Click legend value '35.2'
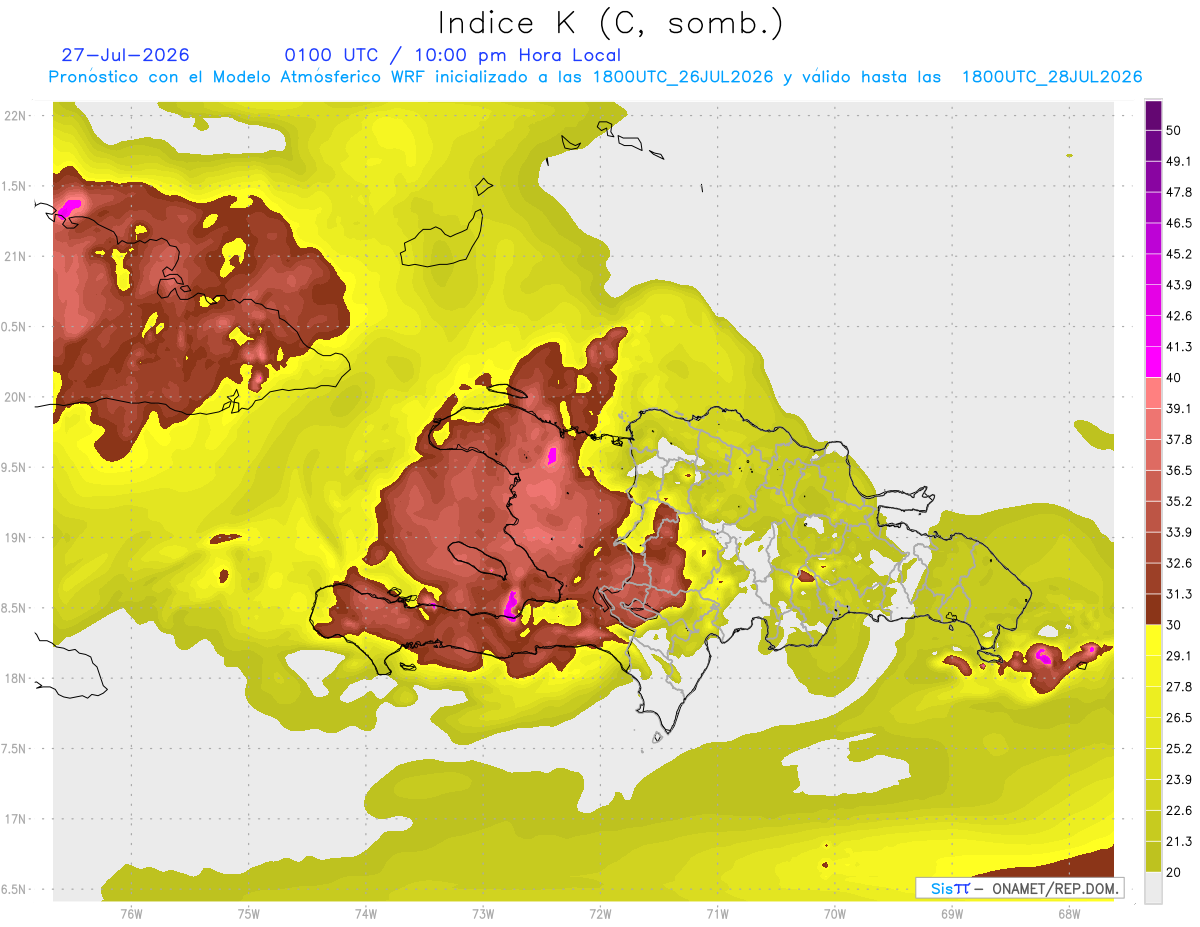This screenshot has width=1200, height=927. tap(1179, 501)
